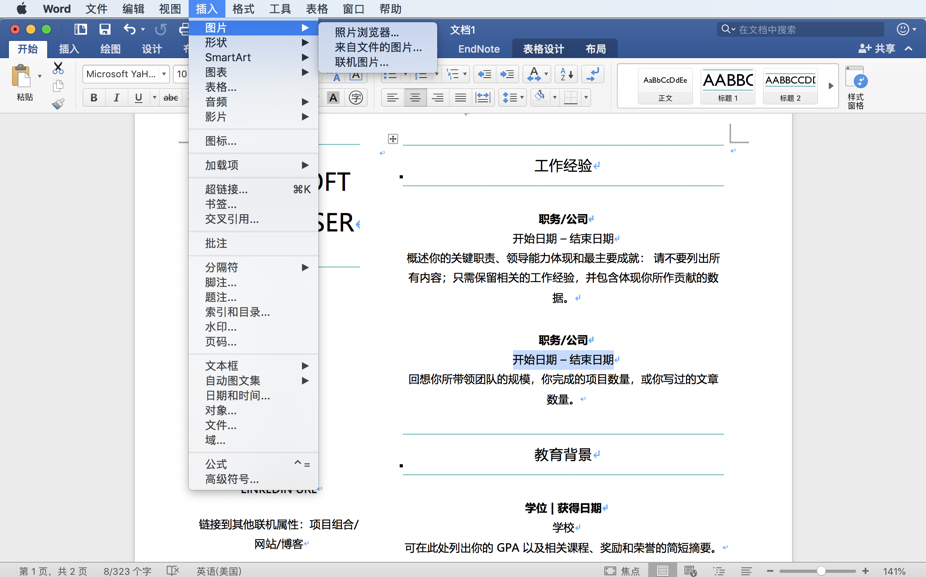Expand the 形状 submenu
926x577 pixels.
254,43
